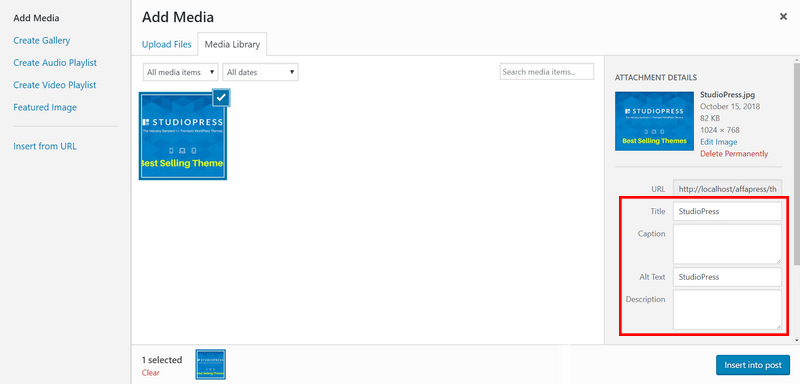Click the Title input field

[728, 212]
